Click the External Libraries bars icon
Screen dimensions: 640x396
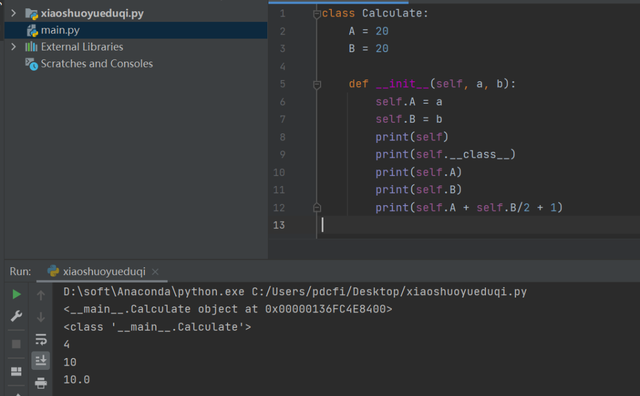31,47
